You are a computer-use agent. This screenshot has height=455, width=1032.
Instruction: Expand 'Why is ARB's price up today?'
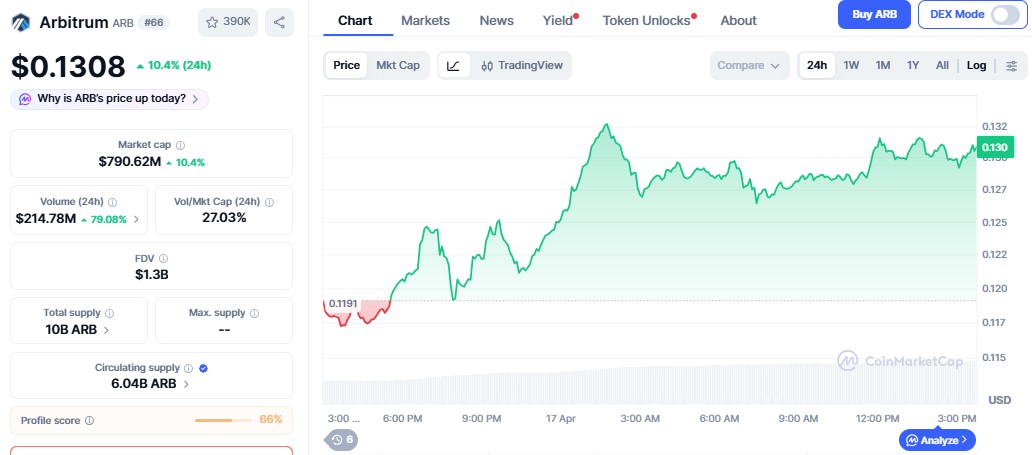(109, 99)
